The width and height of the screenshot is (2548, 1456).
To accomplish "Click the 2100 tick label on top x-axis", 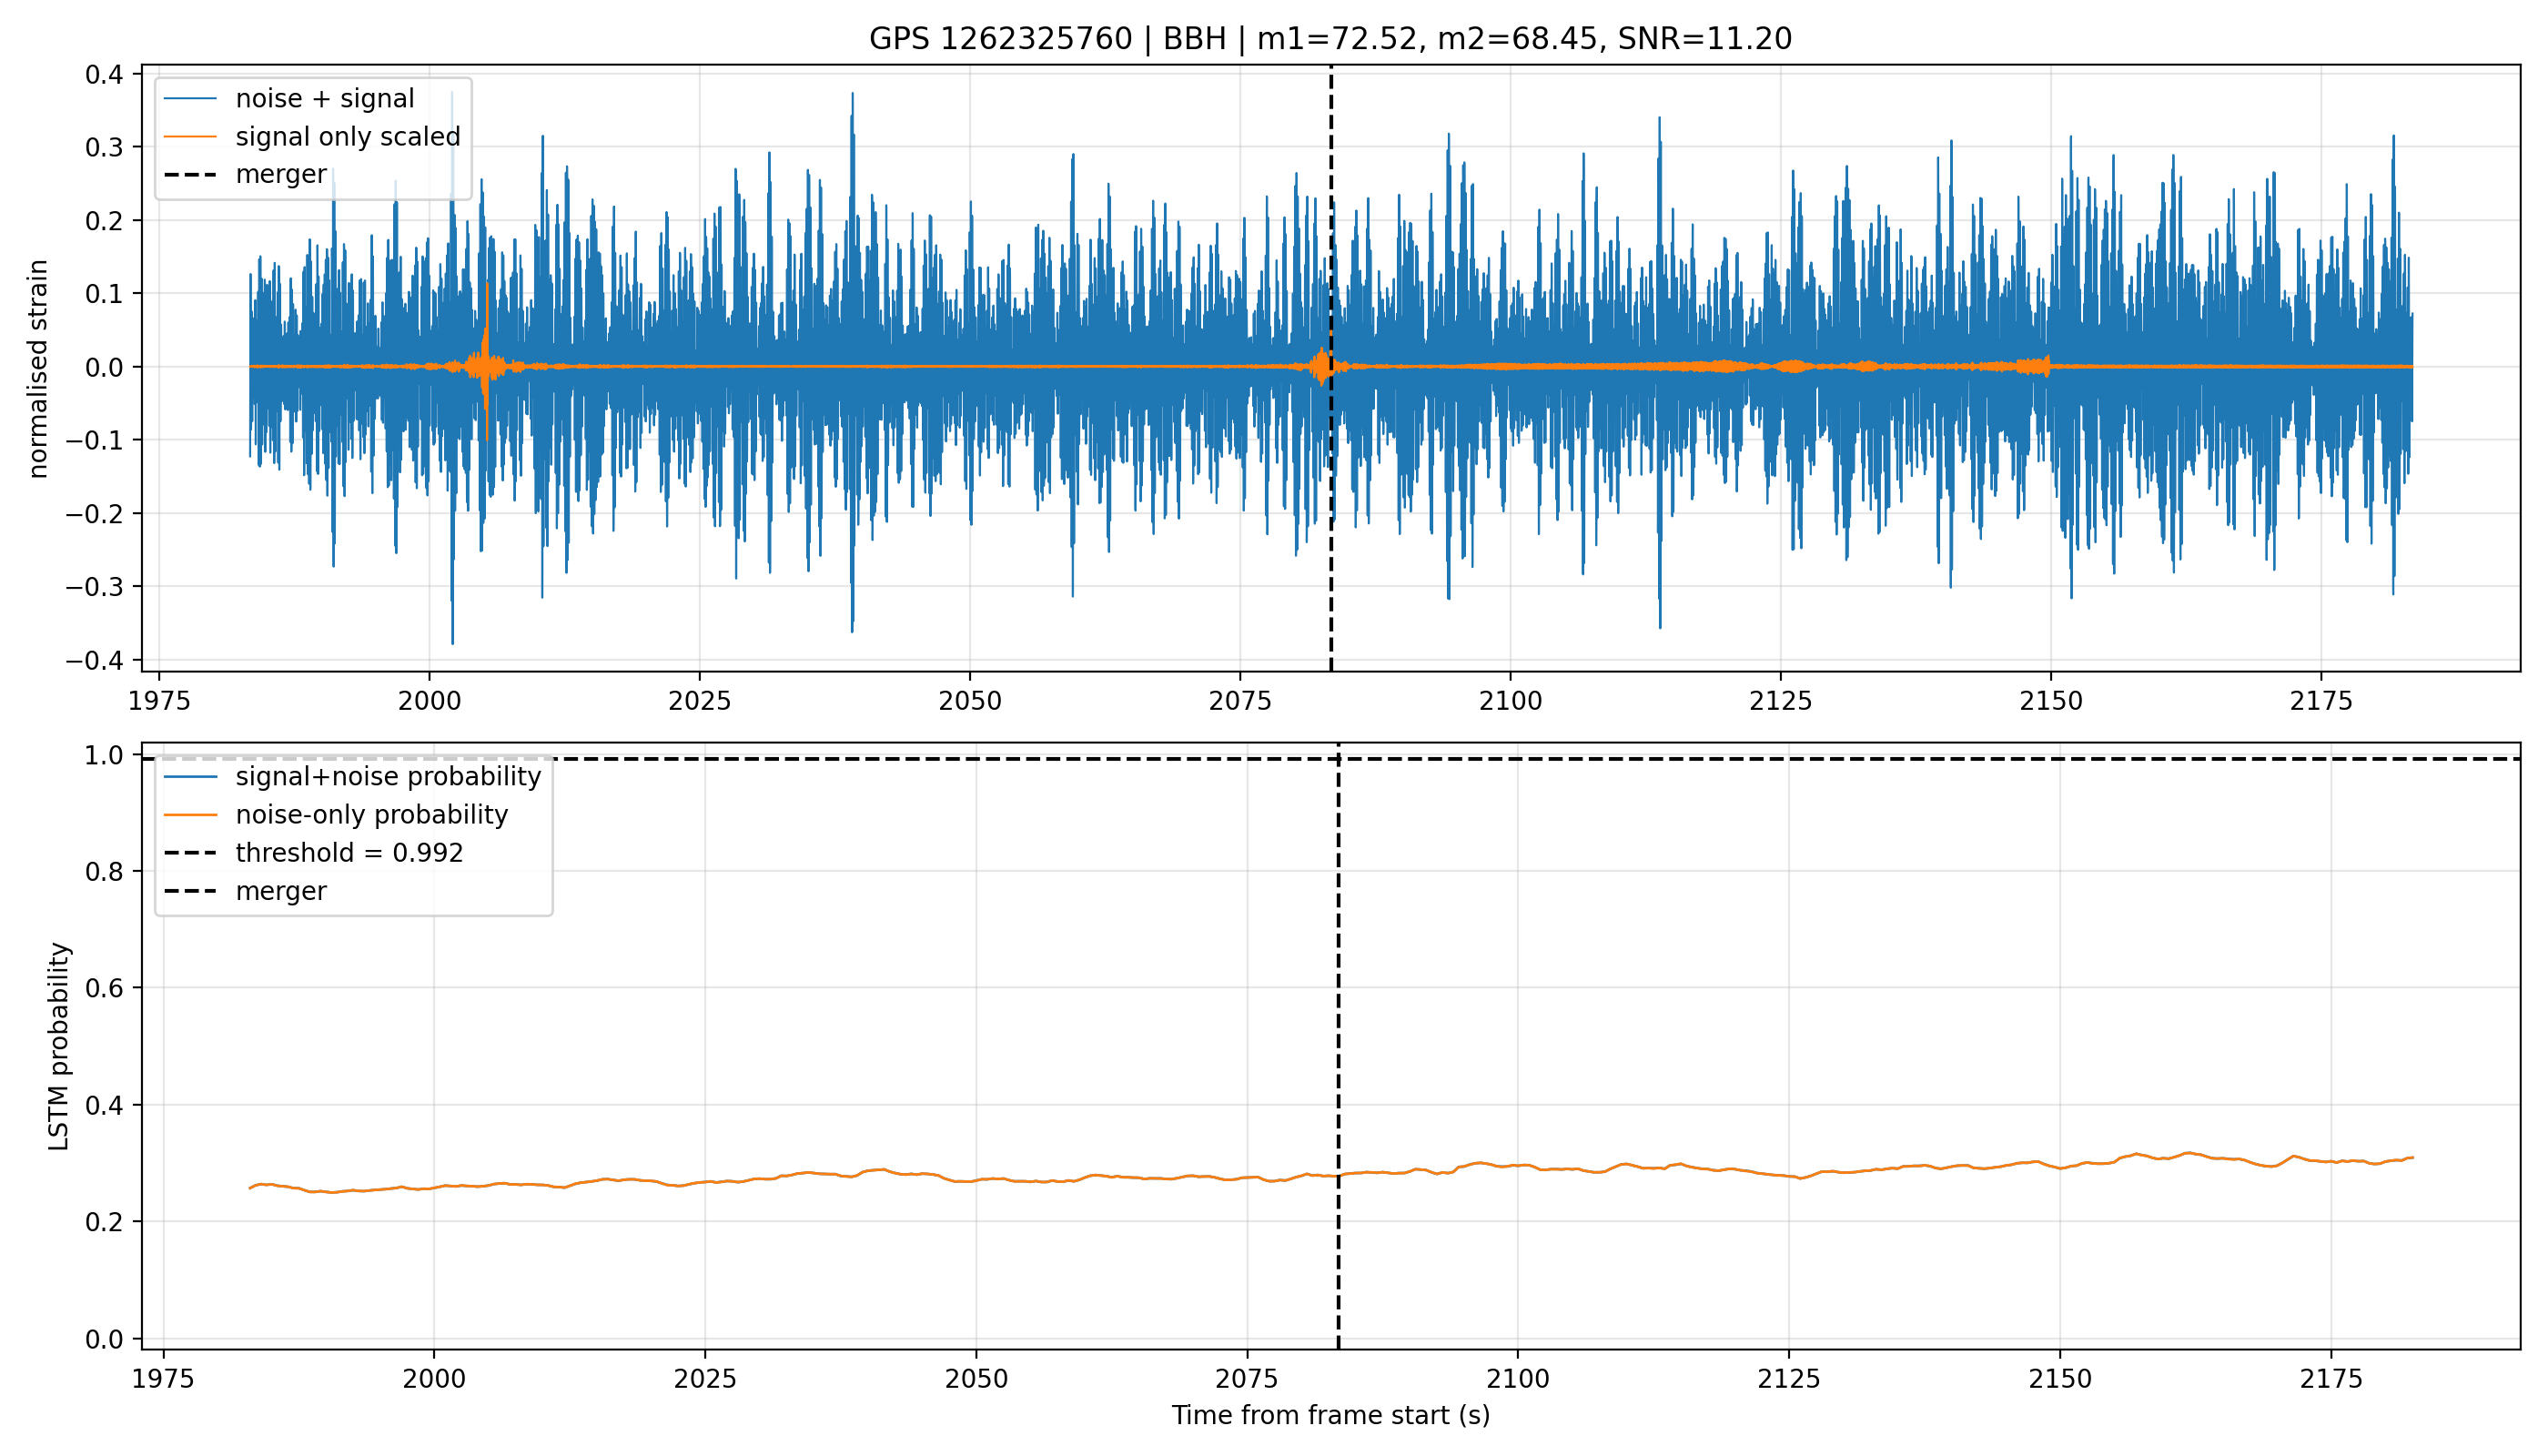I will pyautogui.click(x=1510, y=701).
